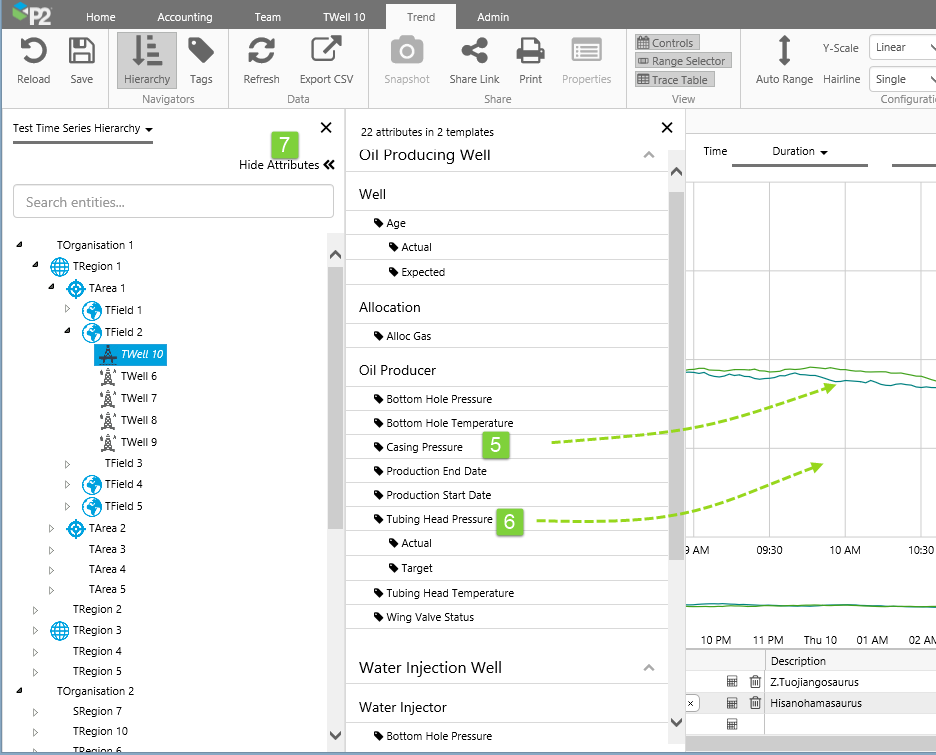Open the Y-Scale Linear dropdown

(x=901, y=48)
